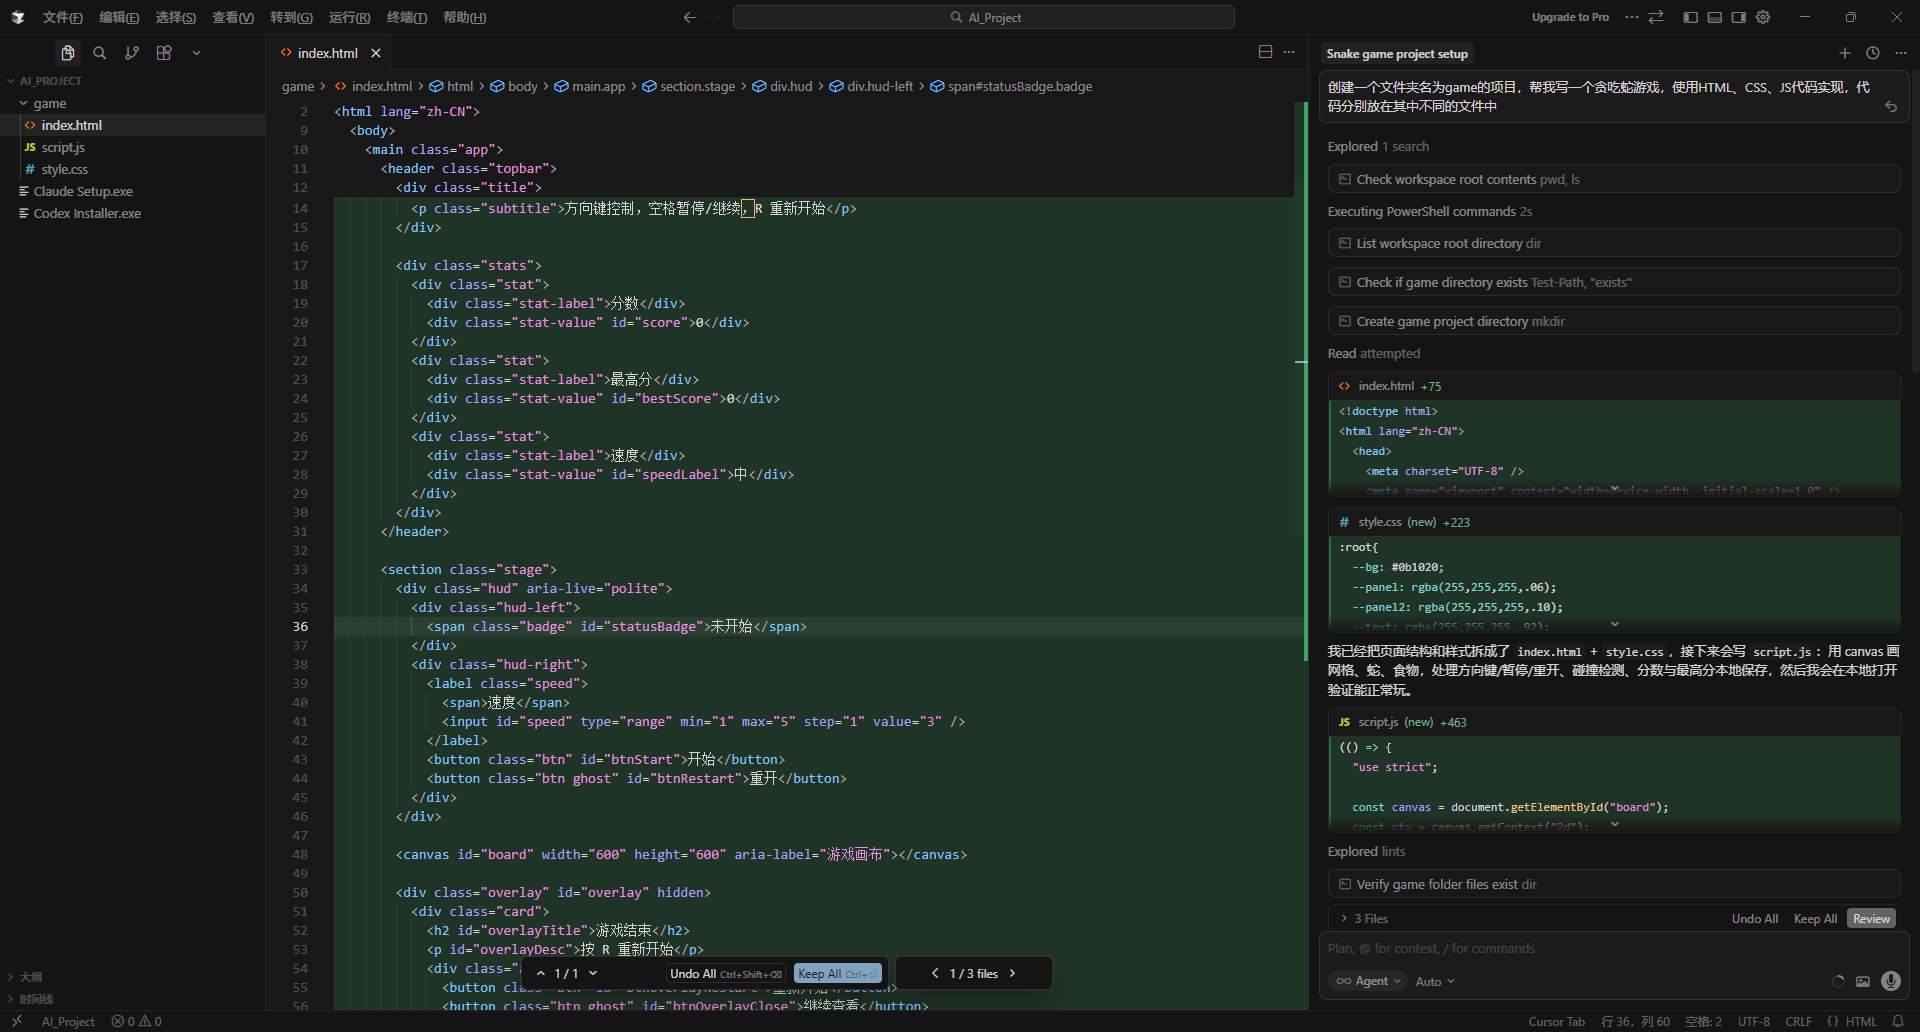Attach an image using picture icon
This screenshot has height=1032, width=1920.
tap(1862, 981)
